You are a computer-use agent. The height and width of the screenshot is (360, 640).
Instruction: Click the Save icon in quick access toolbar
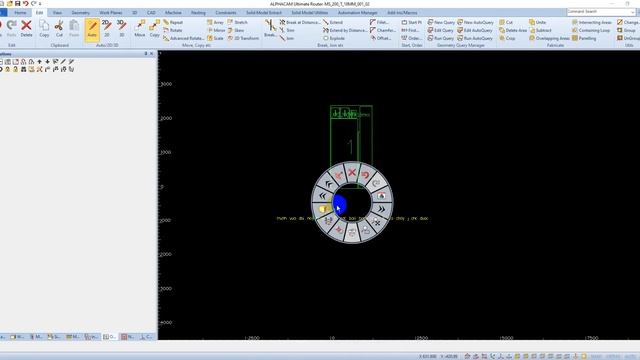click(x=18, y=3)
